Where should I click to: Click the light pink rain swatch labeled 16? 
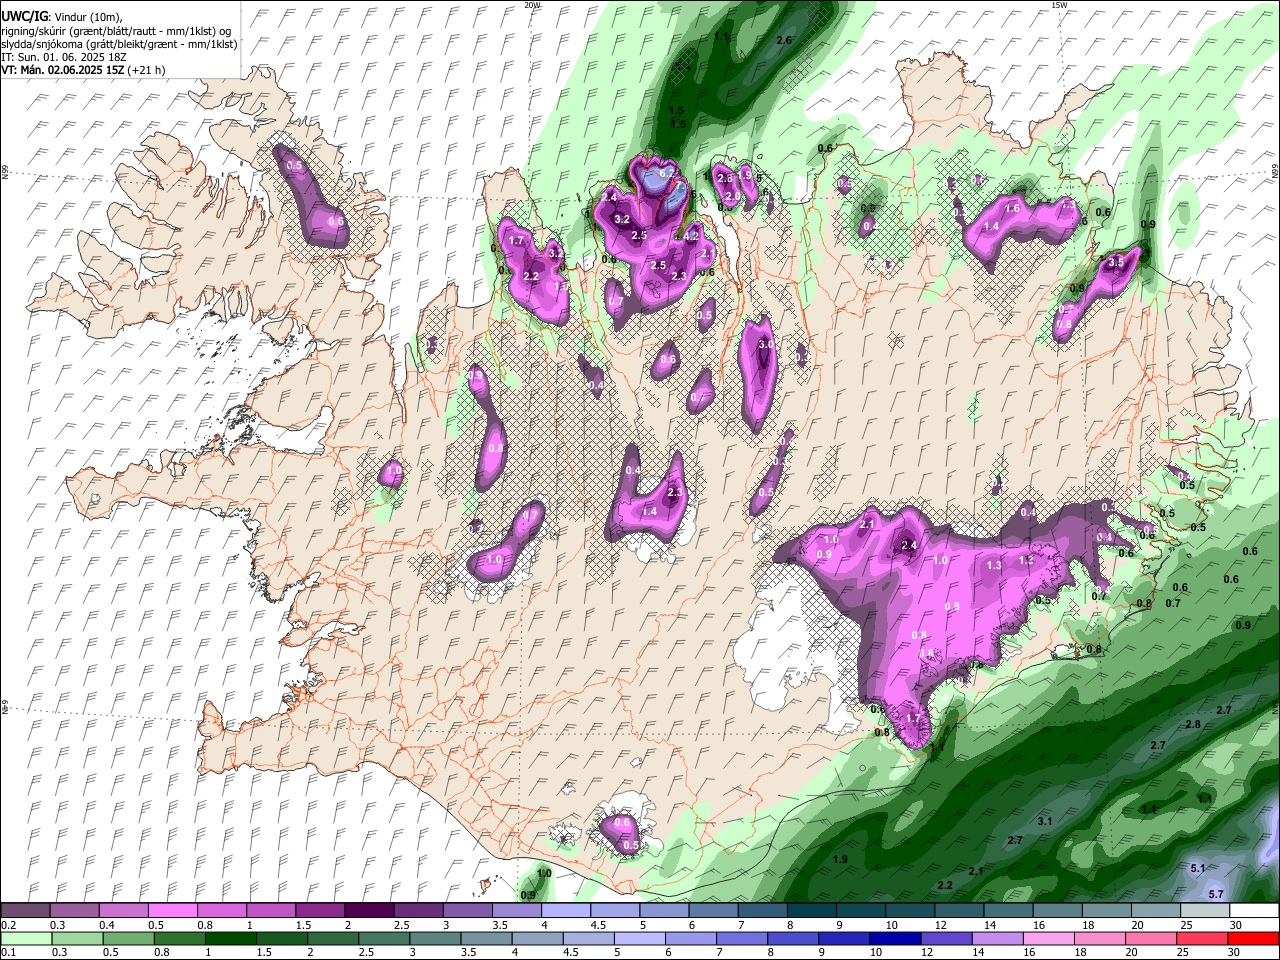1048,938
